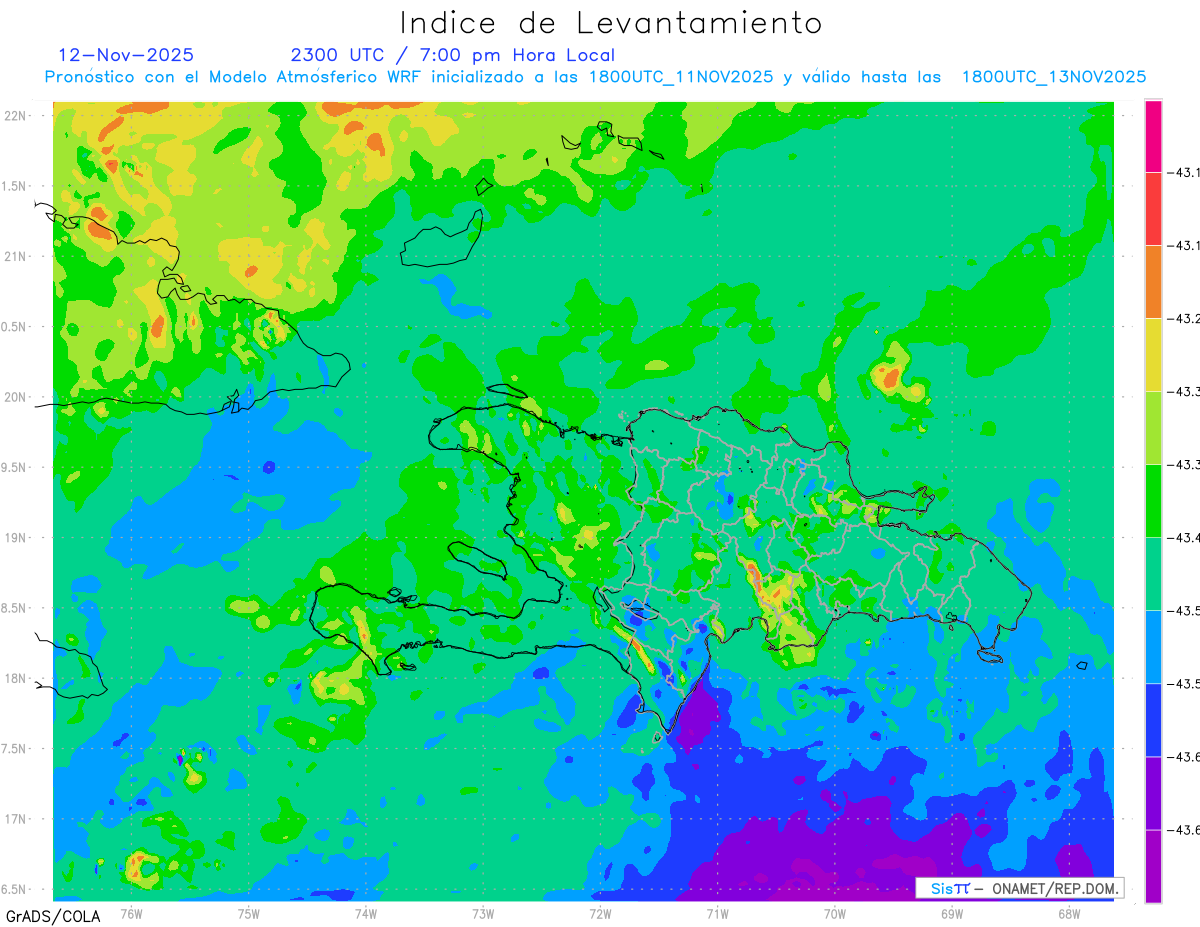Viewport: 1200px width, 927px height.
Task: Select the orange legend color swatch
Action: click(x=1153, y=282)
